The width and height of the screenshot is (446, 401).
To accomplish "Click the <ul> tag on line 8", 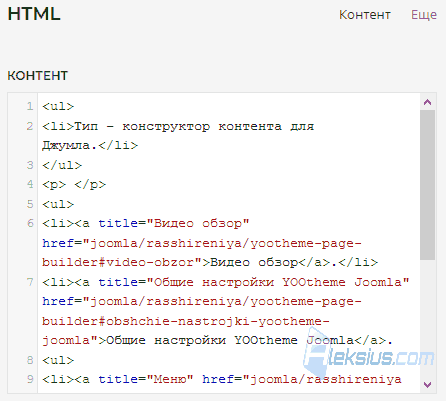I will click(58, 360).
